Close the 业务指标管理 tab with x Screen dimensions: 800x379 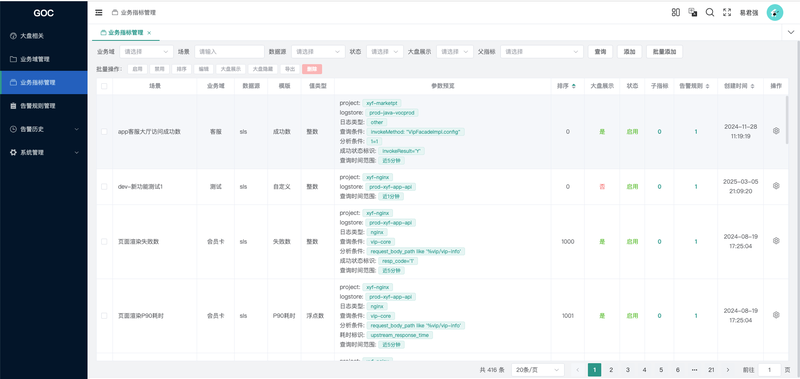(149, 33)
